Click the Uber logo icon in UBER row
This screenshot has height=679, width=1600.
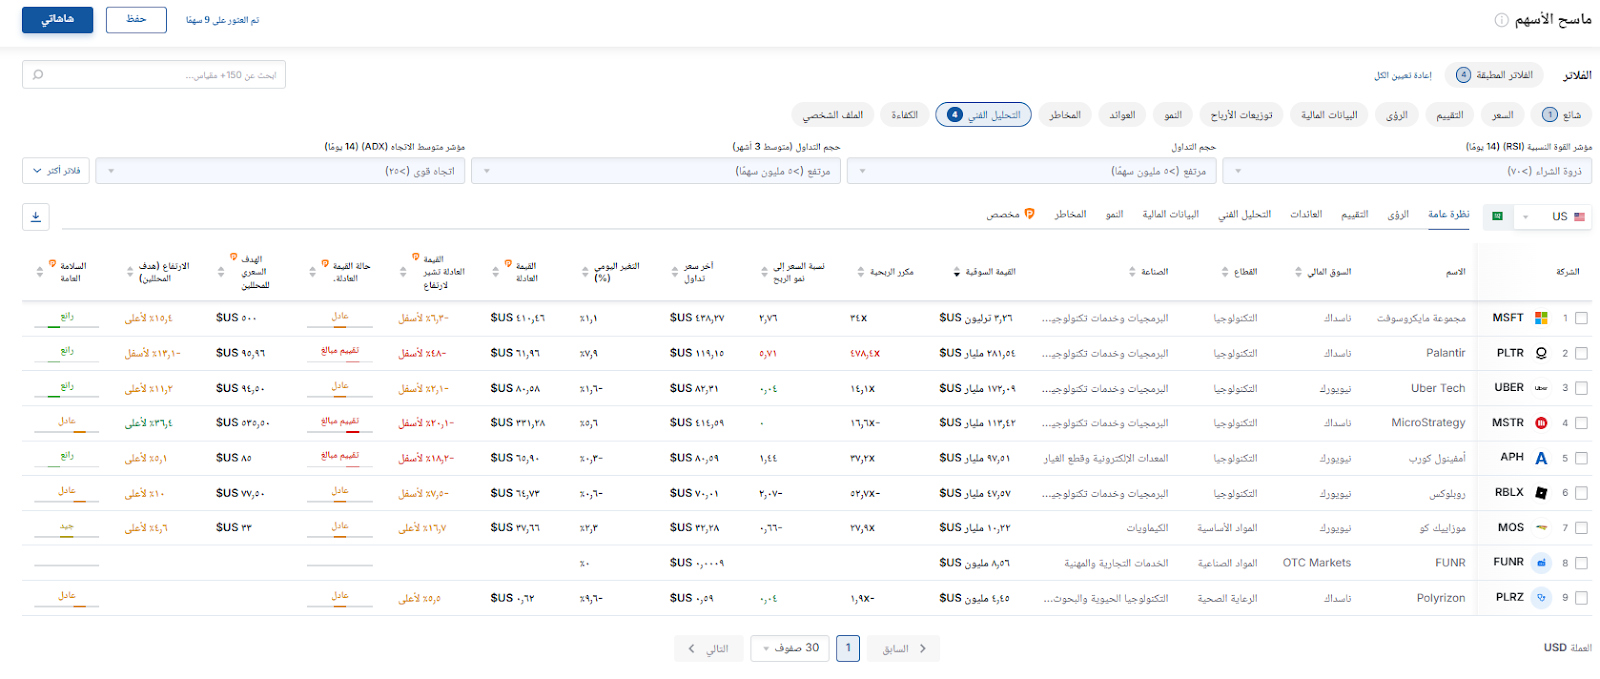tap(1541, 388)
